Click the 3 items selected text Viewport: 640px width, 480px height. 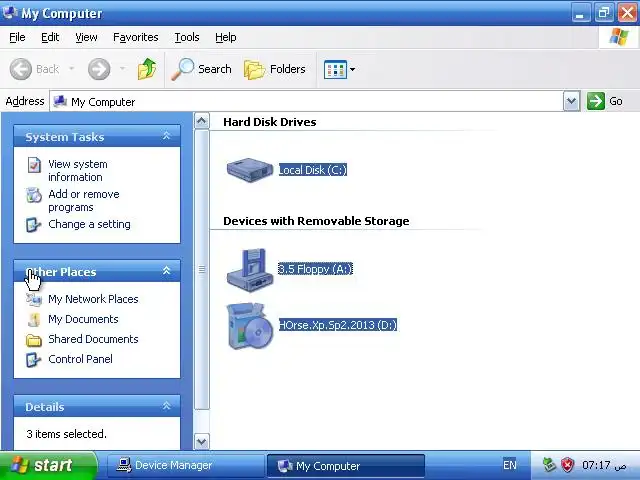coord(67,434)
